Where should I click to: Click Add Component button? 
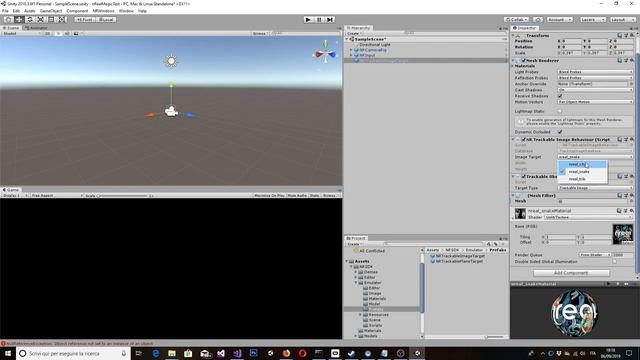[571, 273]
